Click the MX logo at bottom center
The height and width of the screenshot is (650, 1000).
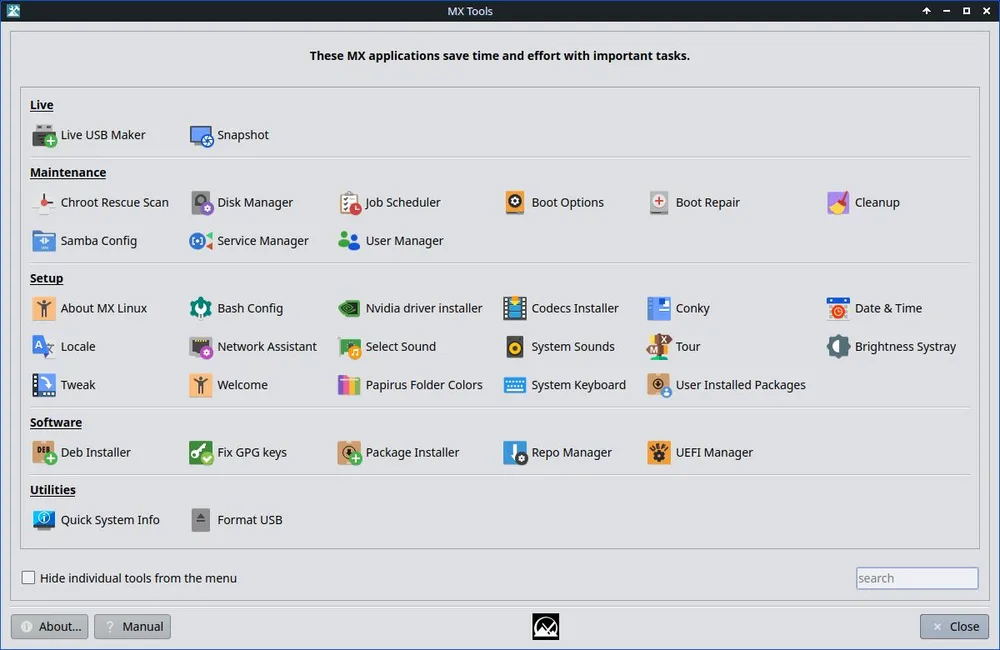546,627
